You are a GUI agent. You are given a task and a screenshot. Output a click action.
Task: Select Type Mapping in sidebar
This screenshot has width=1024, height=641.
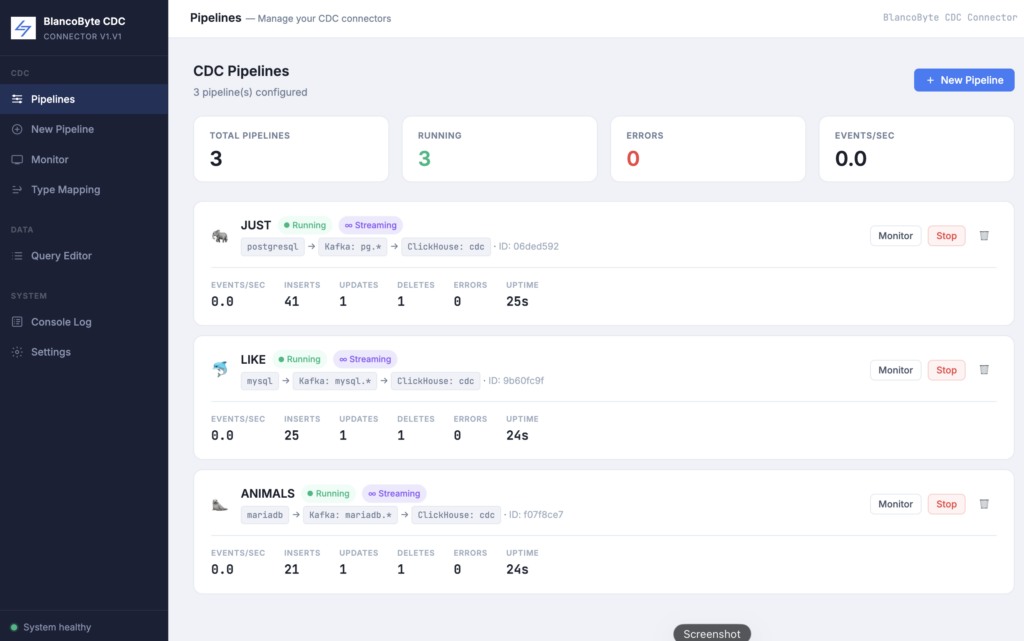click(84, 189)
